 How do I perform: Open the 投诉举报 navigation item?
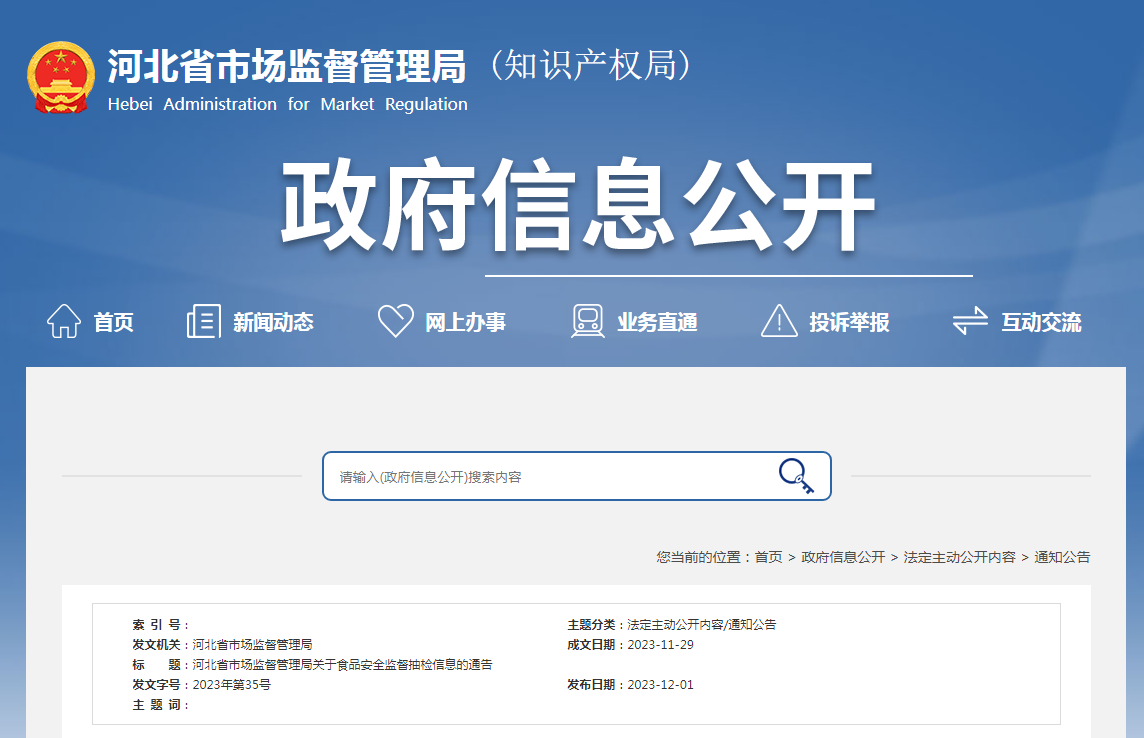click(849, 322)
